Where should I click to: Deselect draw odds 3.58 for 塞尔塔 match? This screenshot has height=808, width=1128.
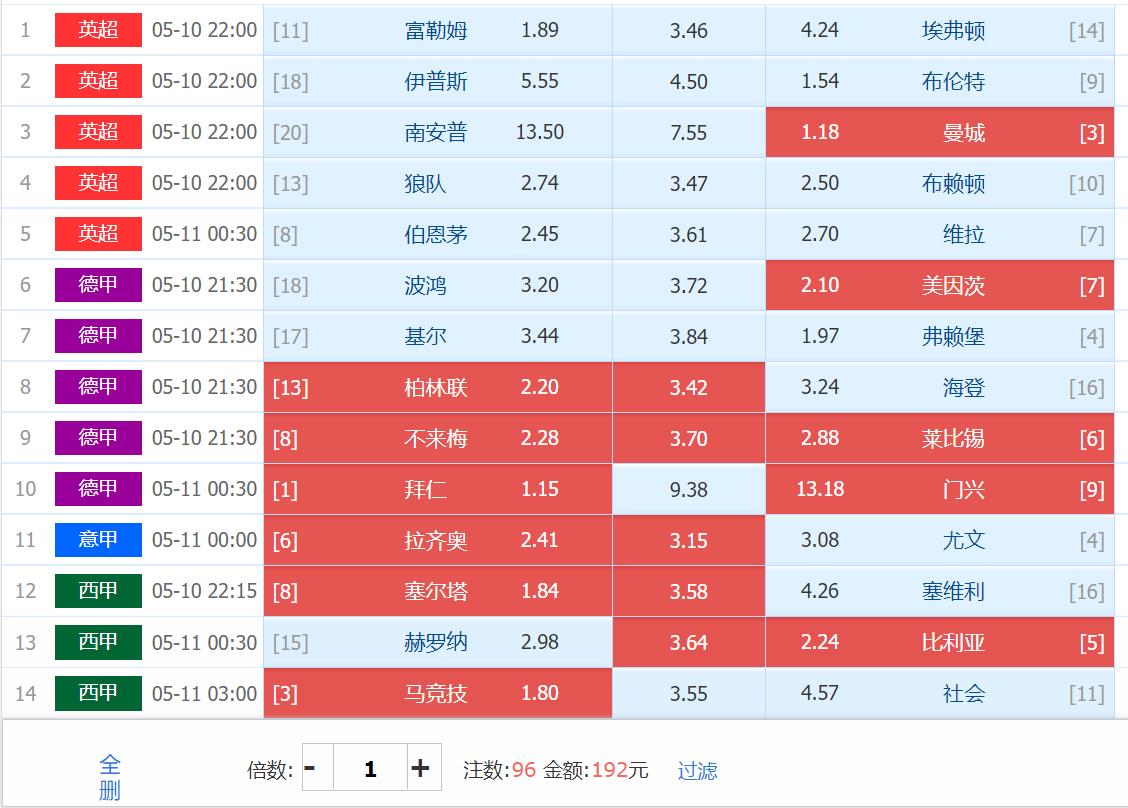click(688, 592)
